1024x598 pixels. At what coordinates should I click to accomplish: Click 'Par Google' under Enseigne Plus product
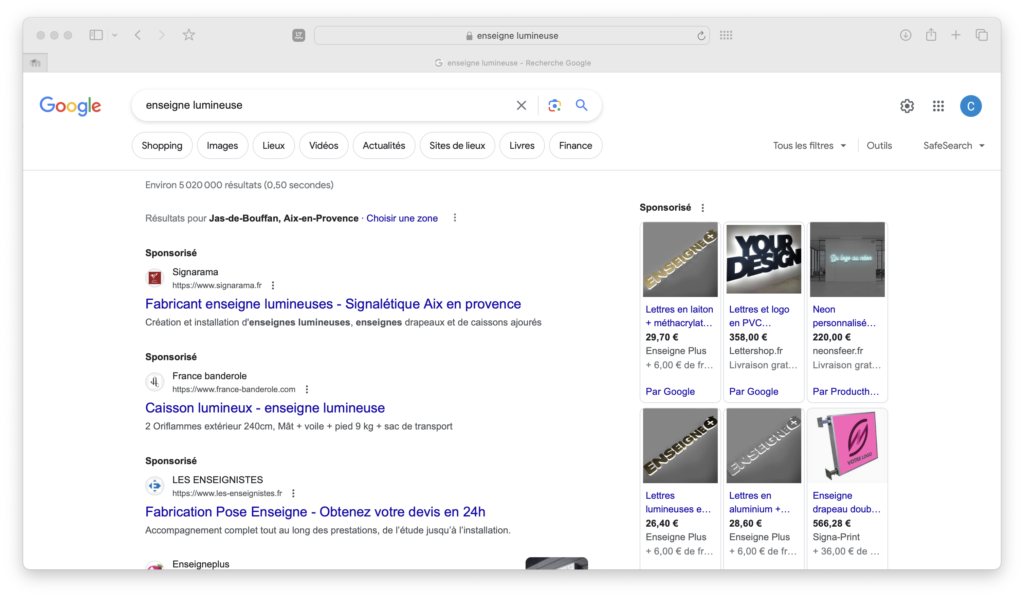[670, 392]
